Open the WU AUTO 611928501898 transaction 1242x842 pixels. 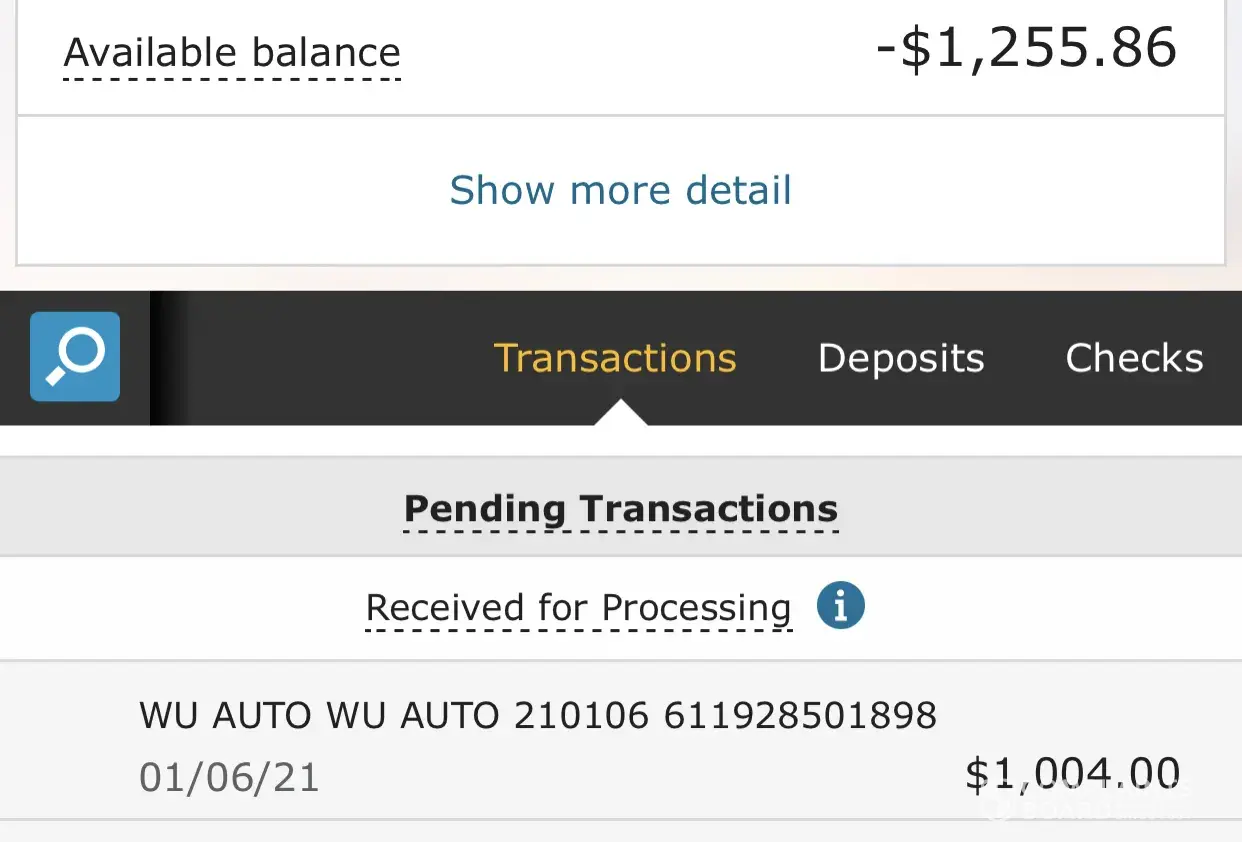pos(538,715)
